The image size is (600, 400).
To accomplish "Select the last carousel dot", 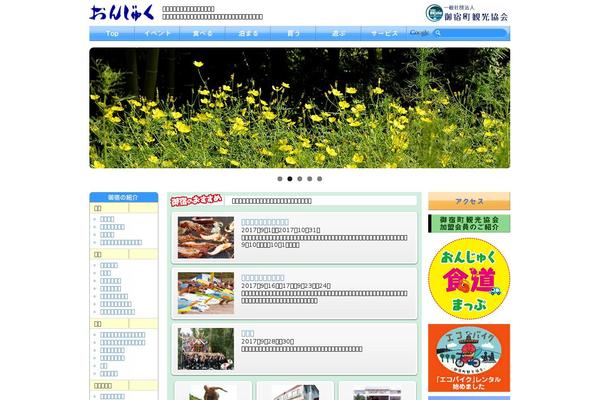I will point(320,178).
